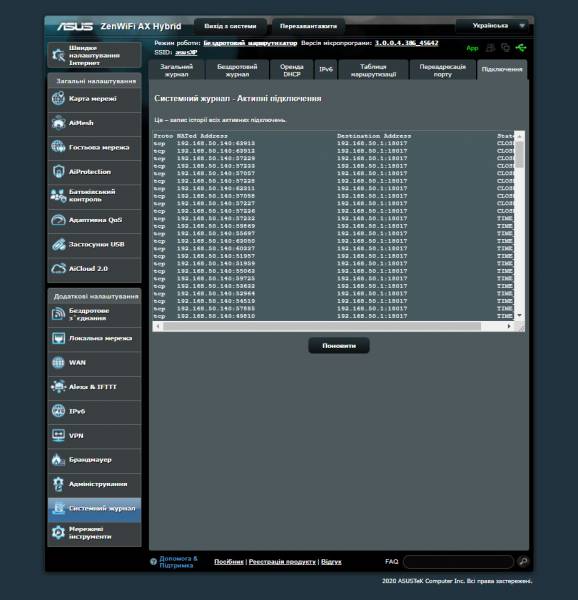The height and width of the screenshot is (600, 578).
Task: Open Firewall (Брандмауер) flame icon
Action: coord(59,460)
